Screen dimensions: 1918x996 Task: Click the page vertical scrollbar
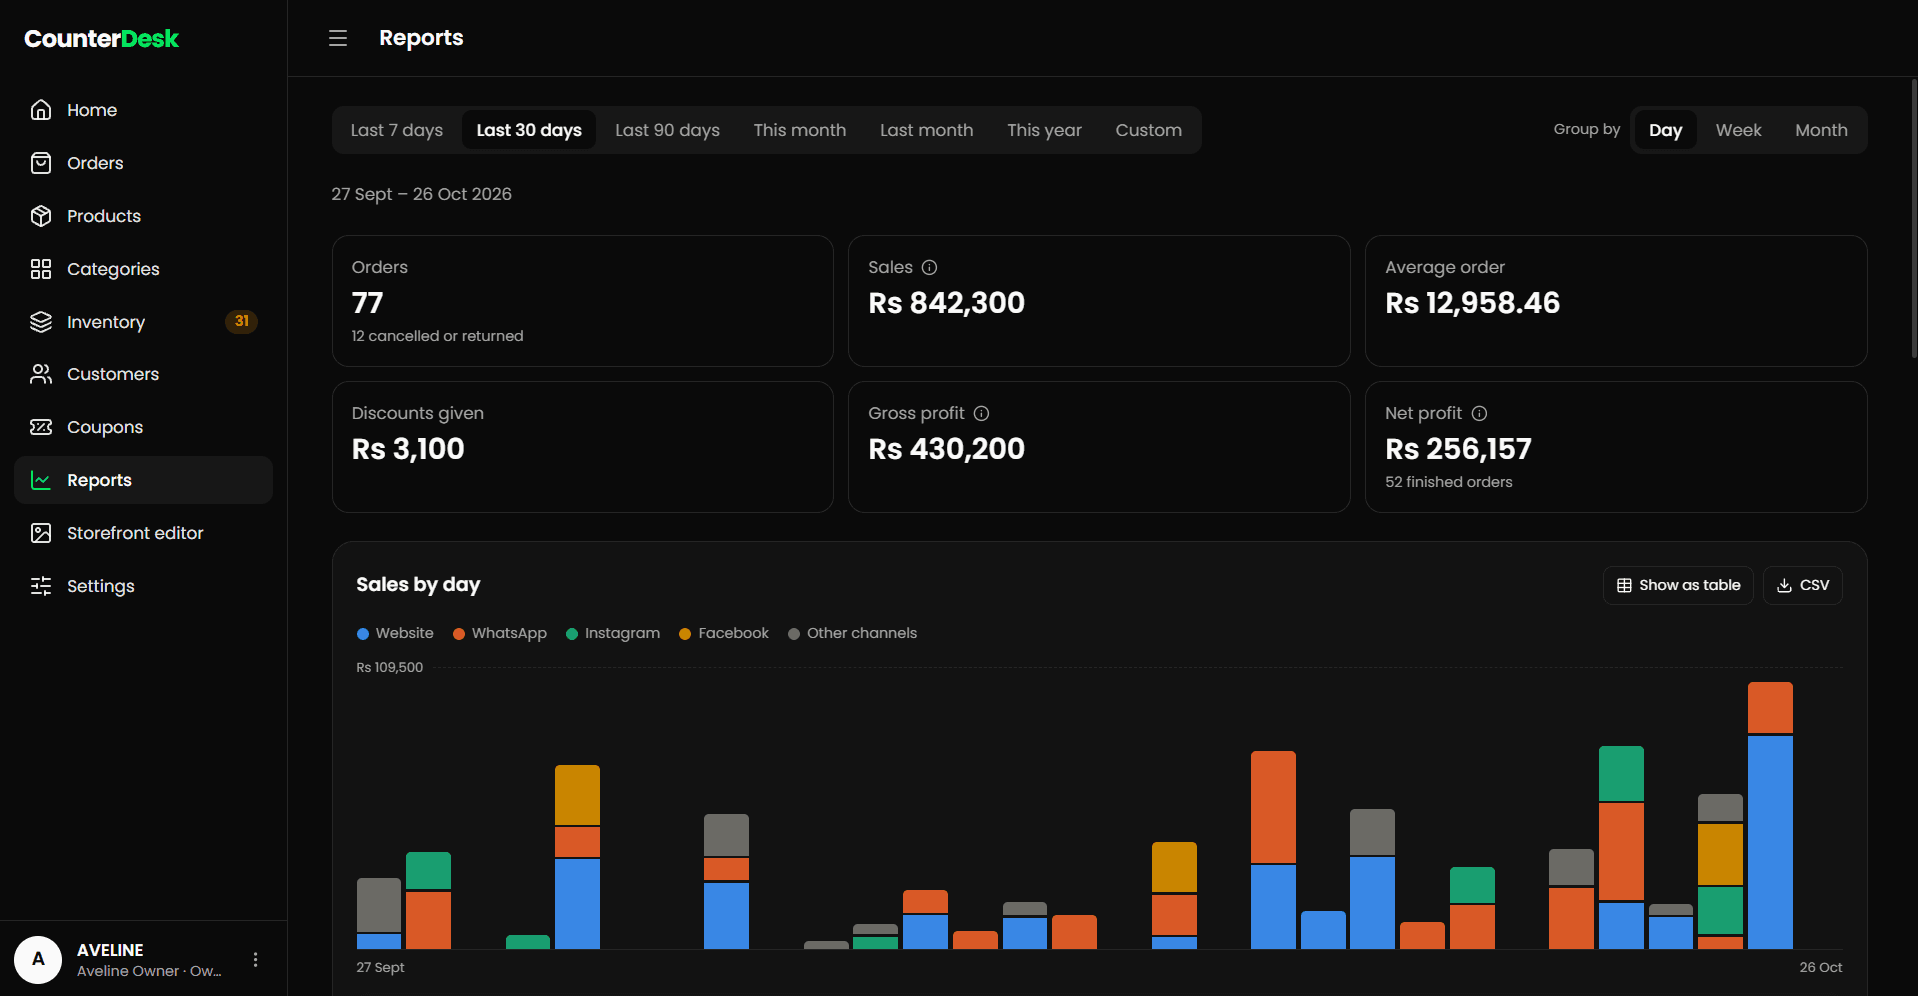tap(1914, 218)
